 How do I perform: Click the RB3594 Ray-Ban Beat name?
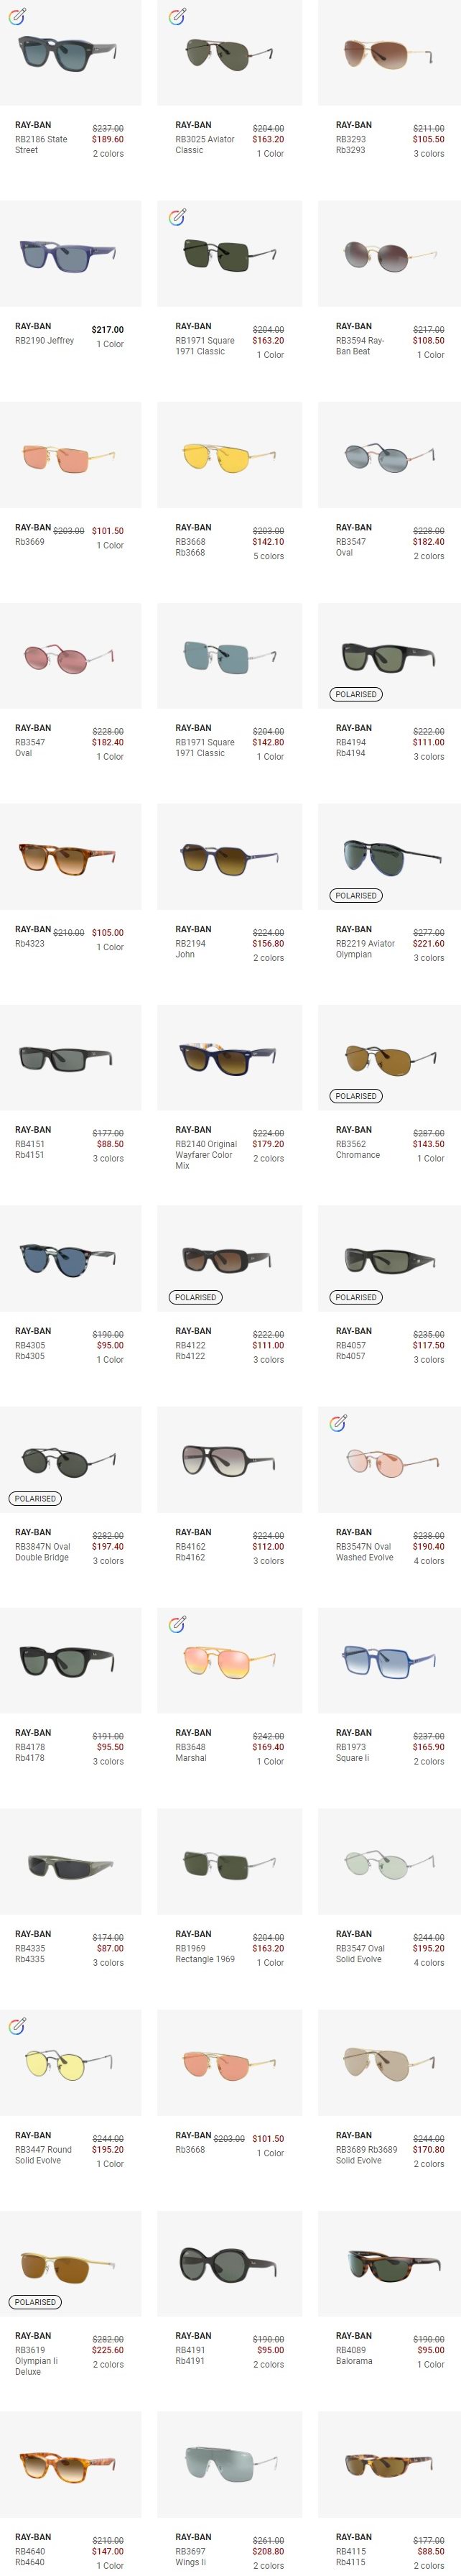point(360,346)
